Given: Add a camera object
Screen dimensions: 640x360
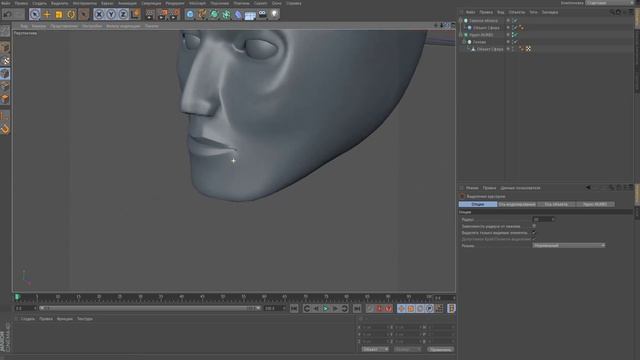Looking at the screenshot, I should (x=262, y=14).
